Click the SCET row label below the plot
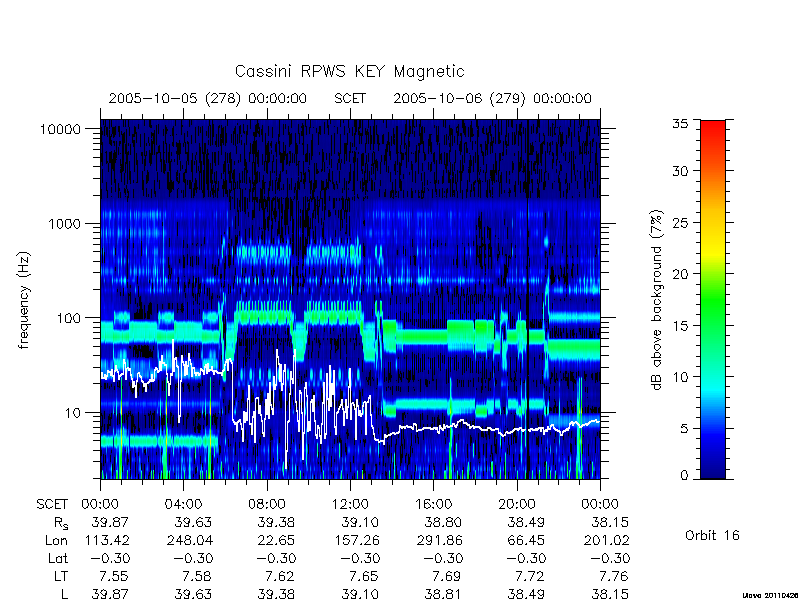The height and width of the screenshot is (600, 800). pos(52,504)
